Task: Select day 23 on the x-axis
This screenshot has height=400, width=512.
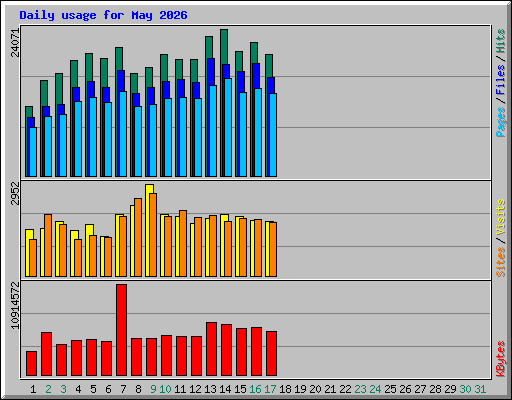Action: tap(360, 389)
